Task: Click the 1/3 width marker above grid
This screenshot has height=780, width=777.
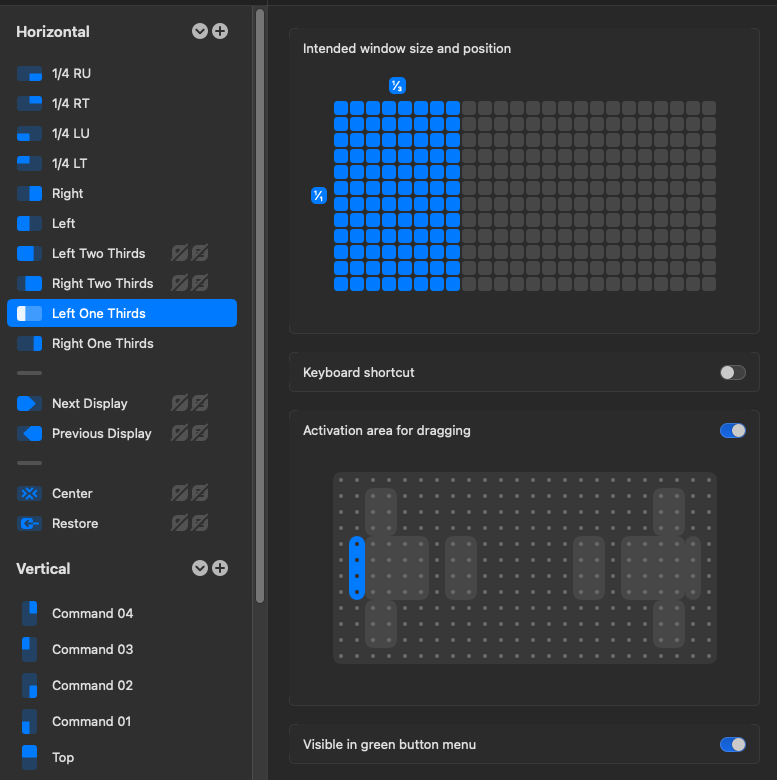Action: pyautogui.click(x=397, y=86)
